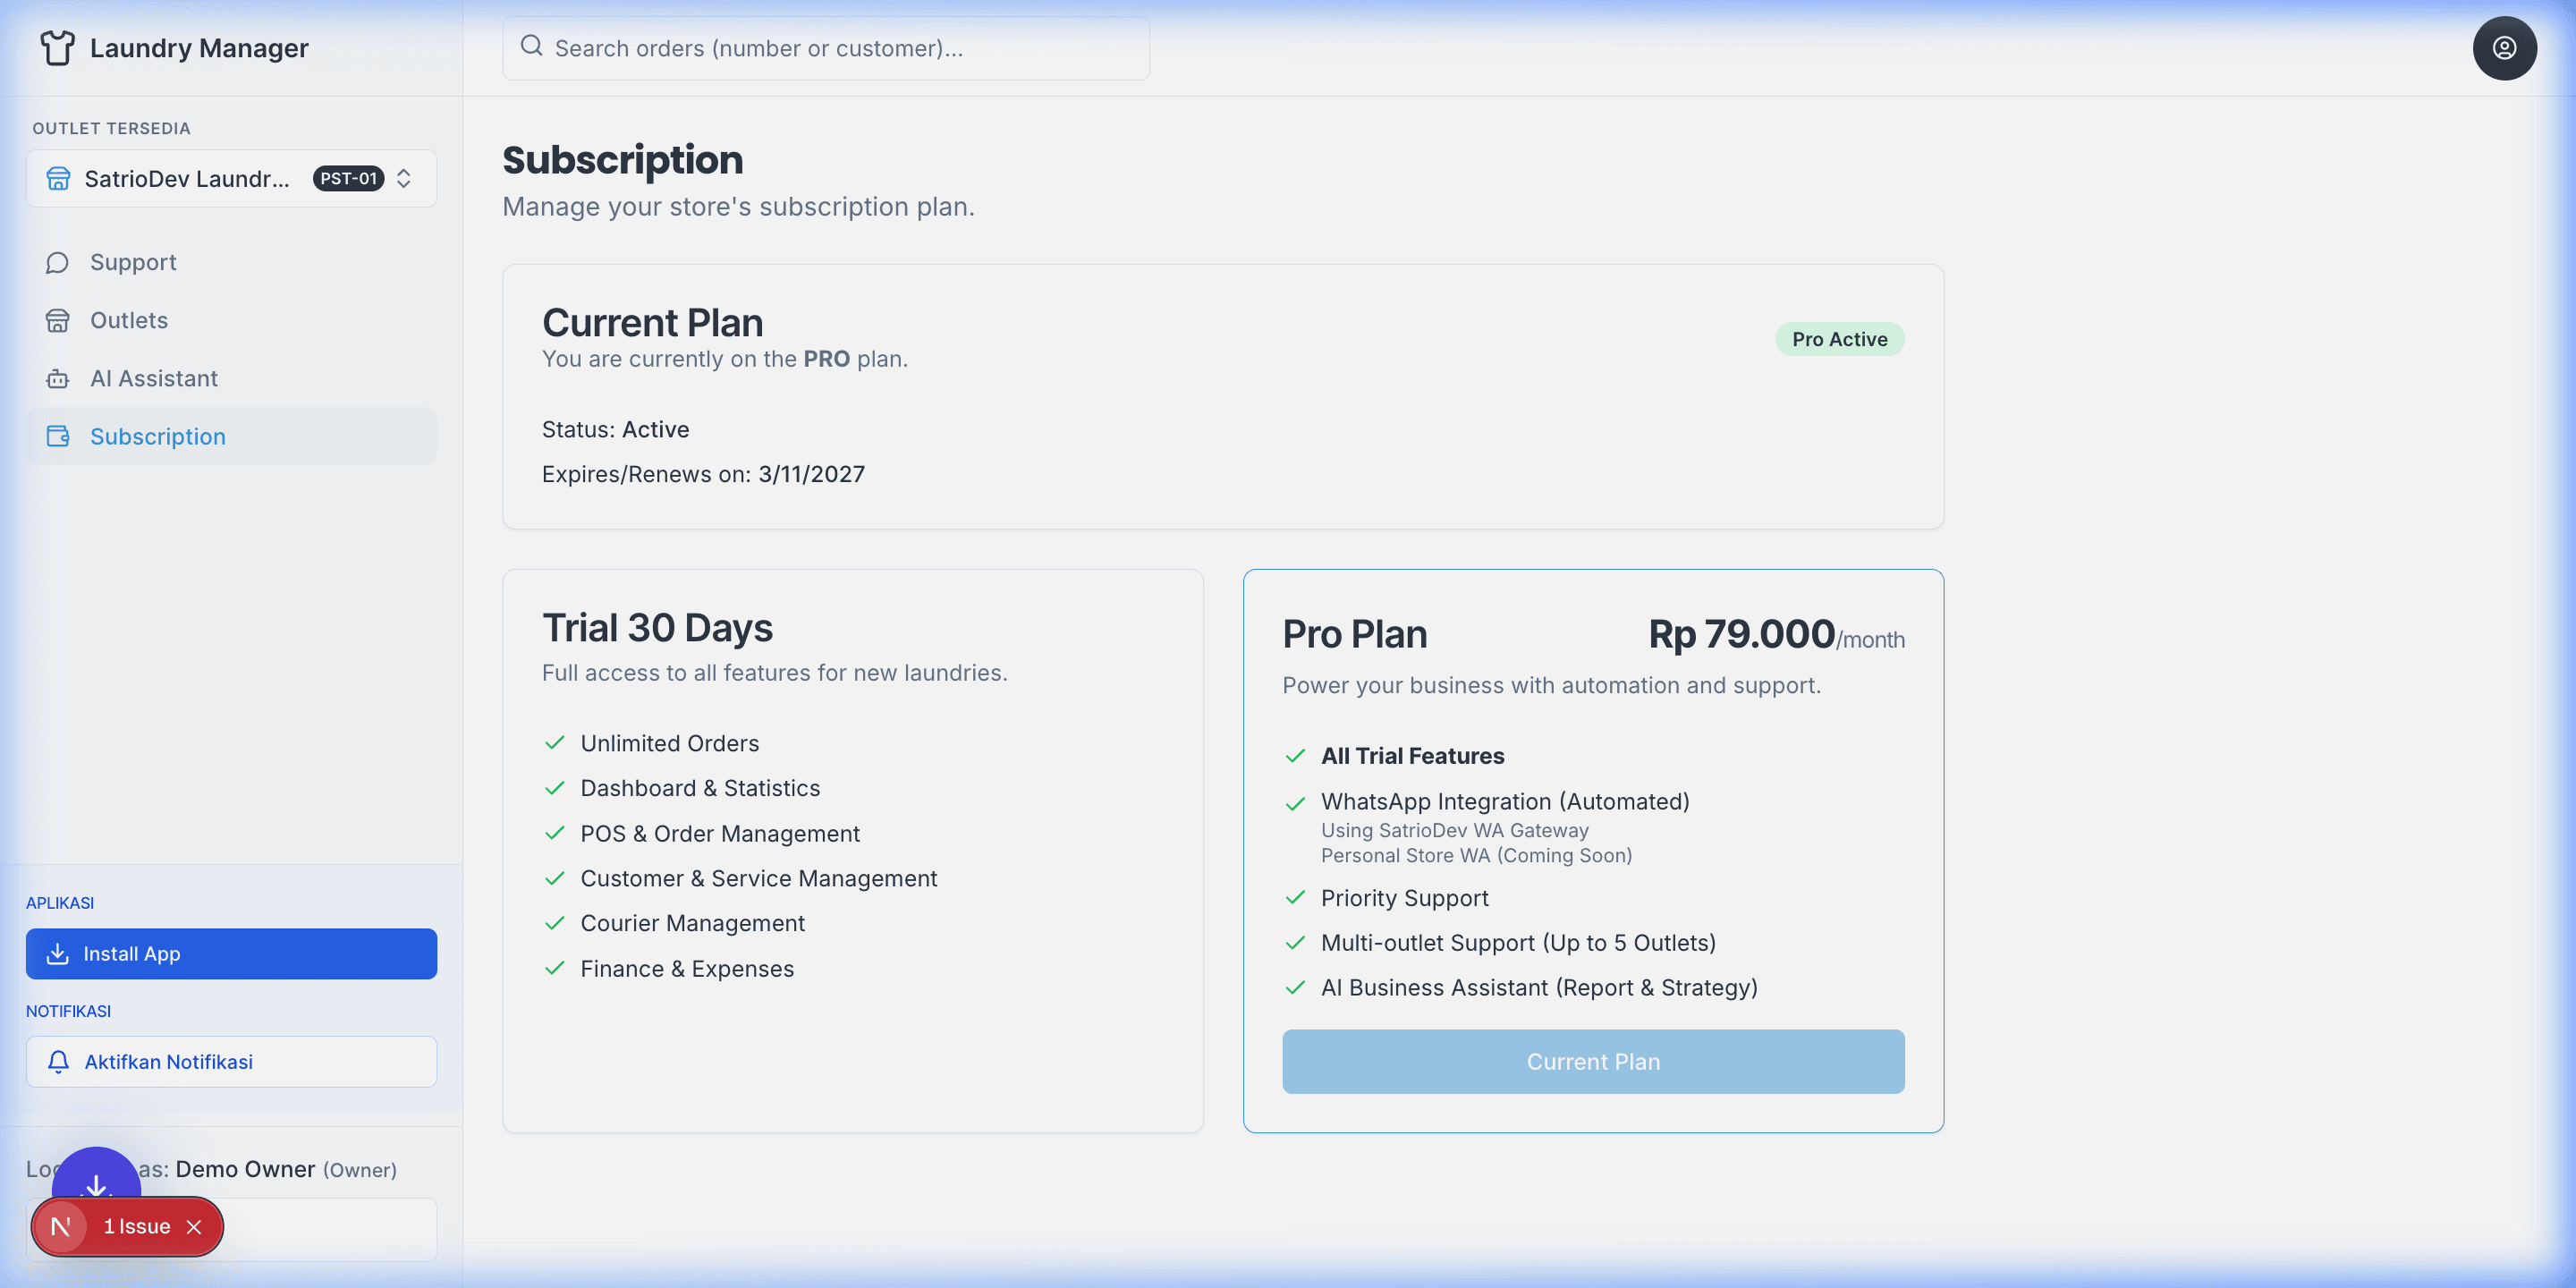Go to AI Assistant page
Image resolution: width=2576 pixels, height=1288 pixels.
point(154,379)
